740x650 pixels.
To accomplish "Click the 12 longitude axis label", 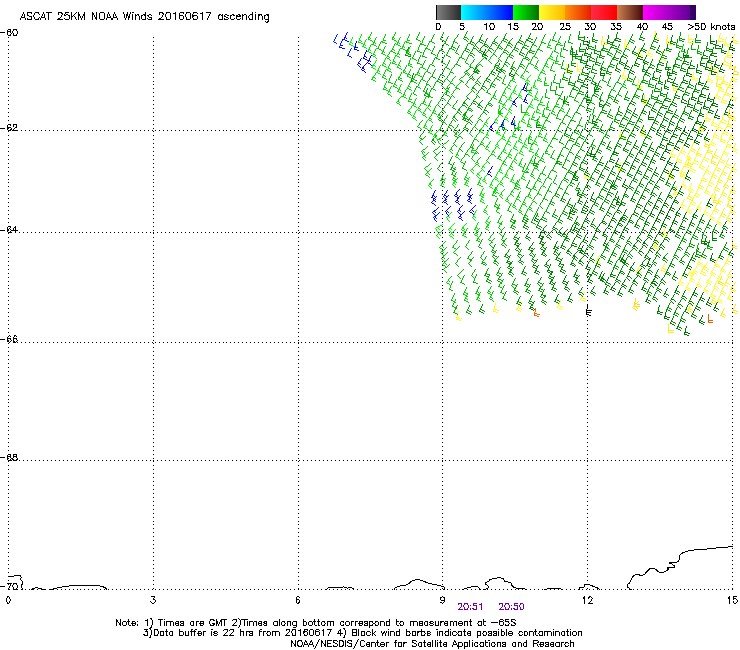I will click(x=587, y=600).
